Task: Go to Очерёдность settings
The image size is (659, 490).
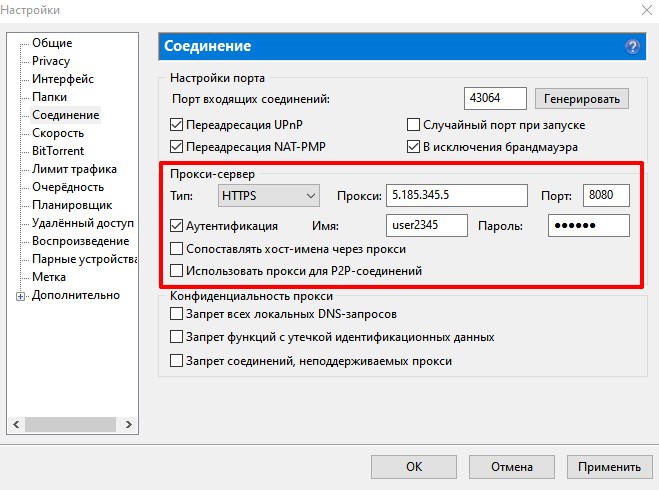Action: [x=68, y=187]
